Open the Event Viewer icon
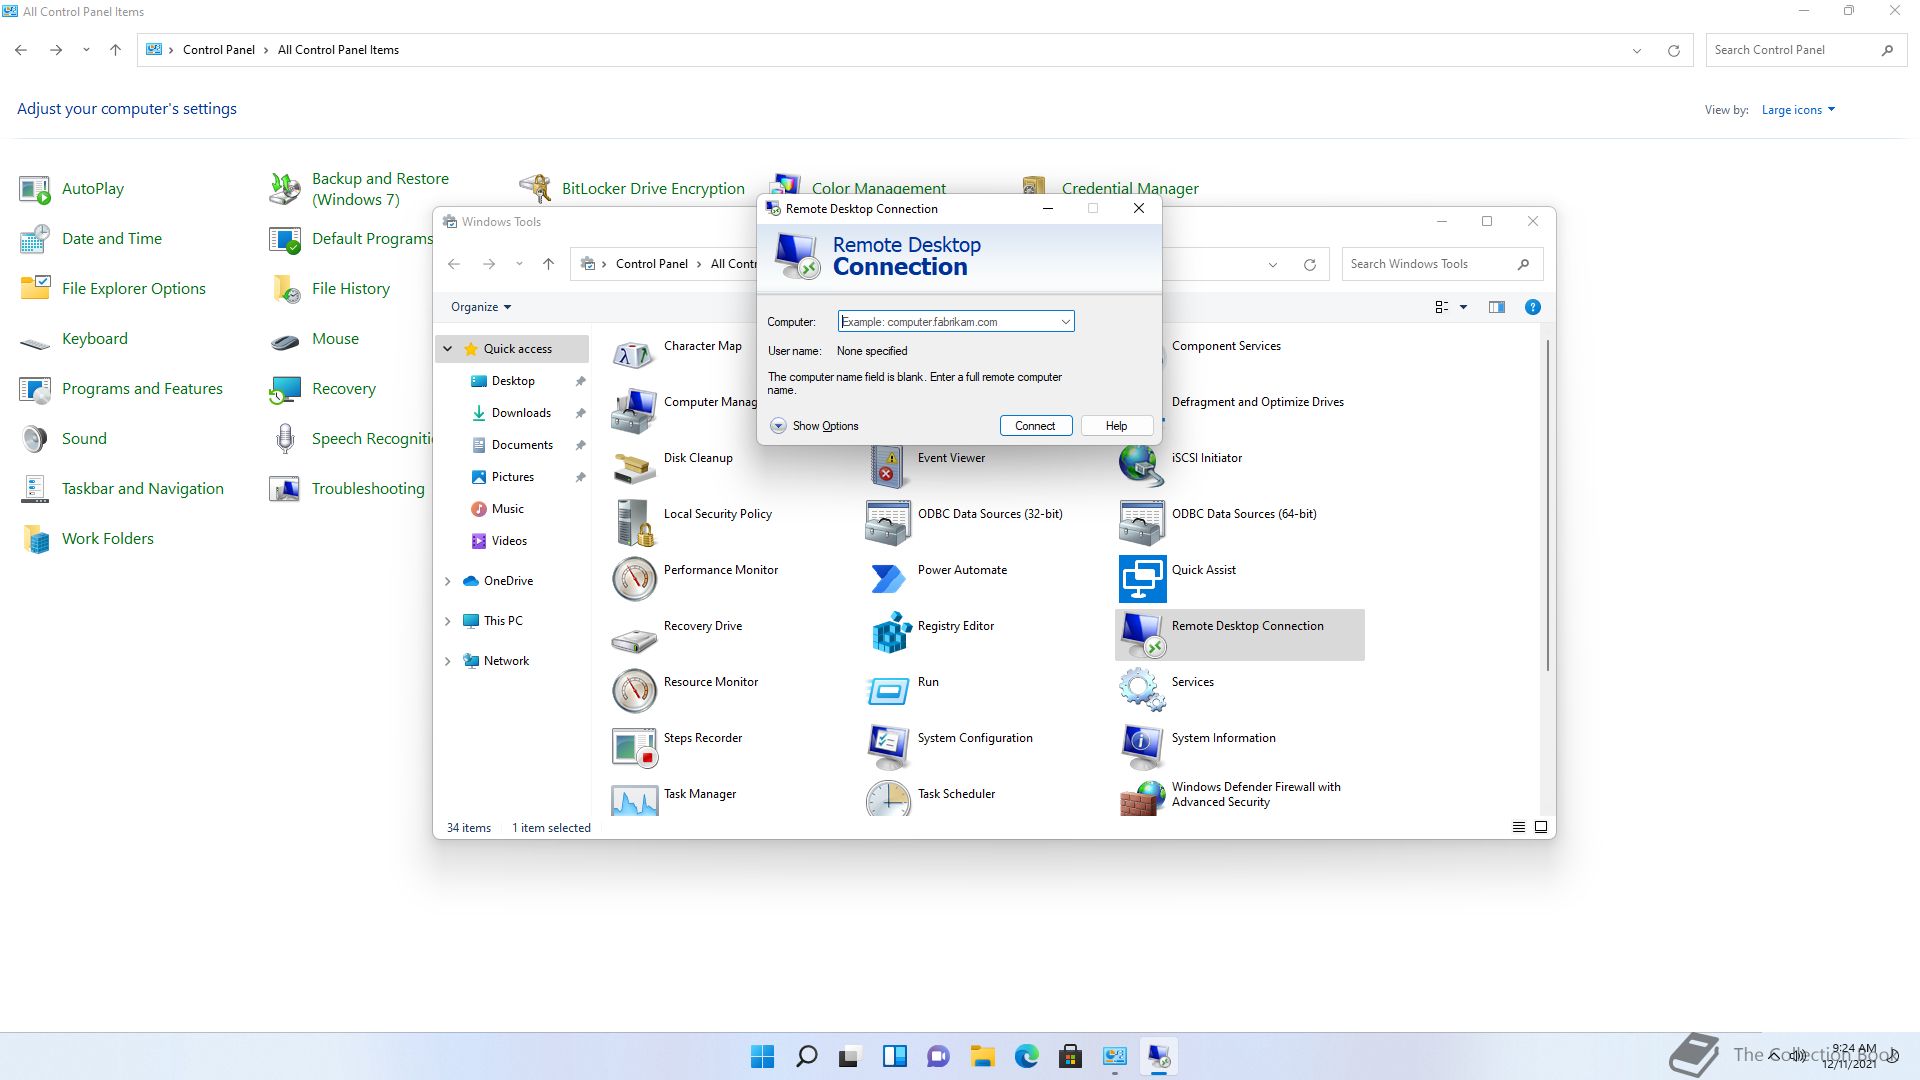The width and height of the screenshot is (1920, 1080). [x=888, y=466]
